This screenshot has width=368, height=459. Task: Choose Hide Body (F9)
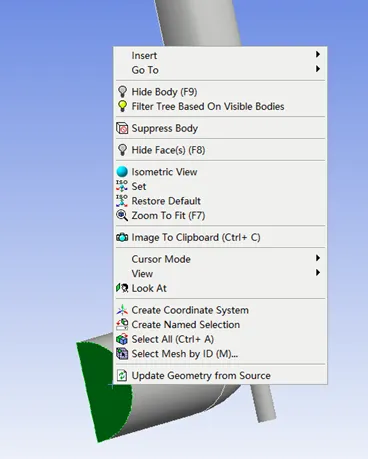[x=221, y=92]
